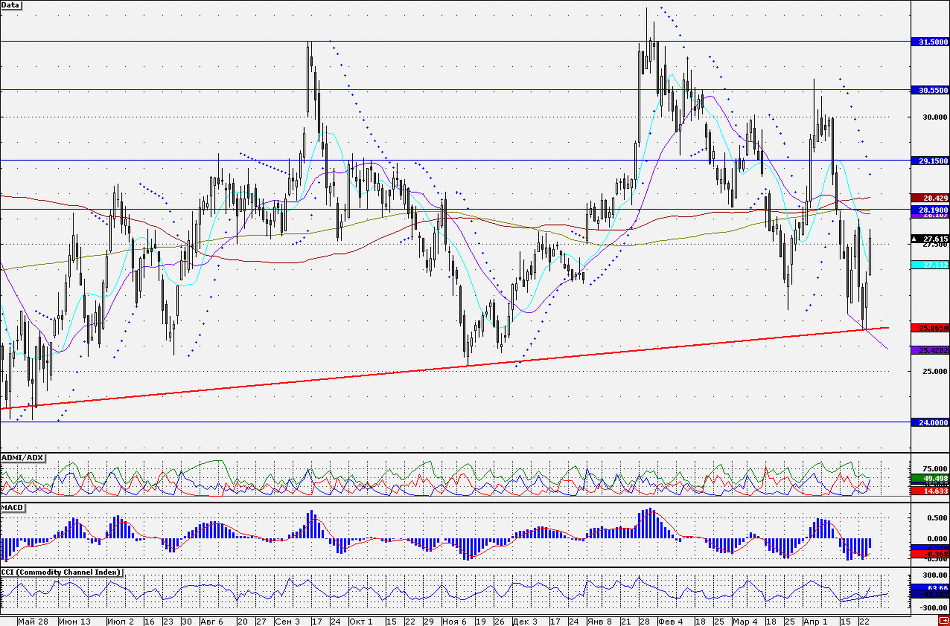The height and width of the screenshot is (626, 950).
Task: Click the 'Апр 1' date on time axis
Action: click(x=816, y=620)
